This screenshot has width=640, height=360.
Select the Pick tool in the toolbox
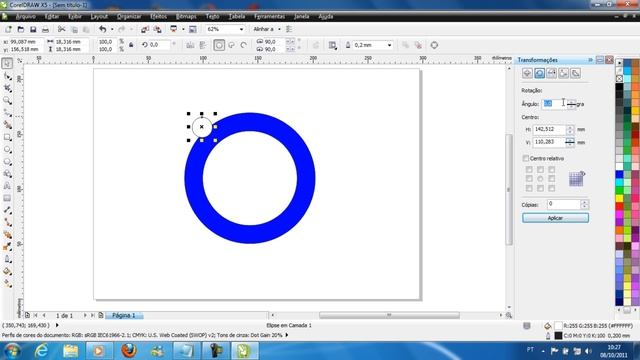tap(7, 63)
